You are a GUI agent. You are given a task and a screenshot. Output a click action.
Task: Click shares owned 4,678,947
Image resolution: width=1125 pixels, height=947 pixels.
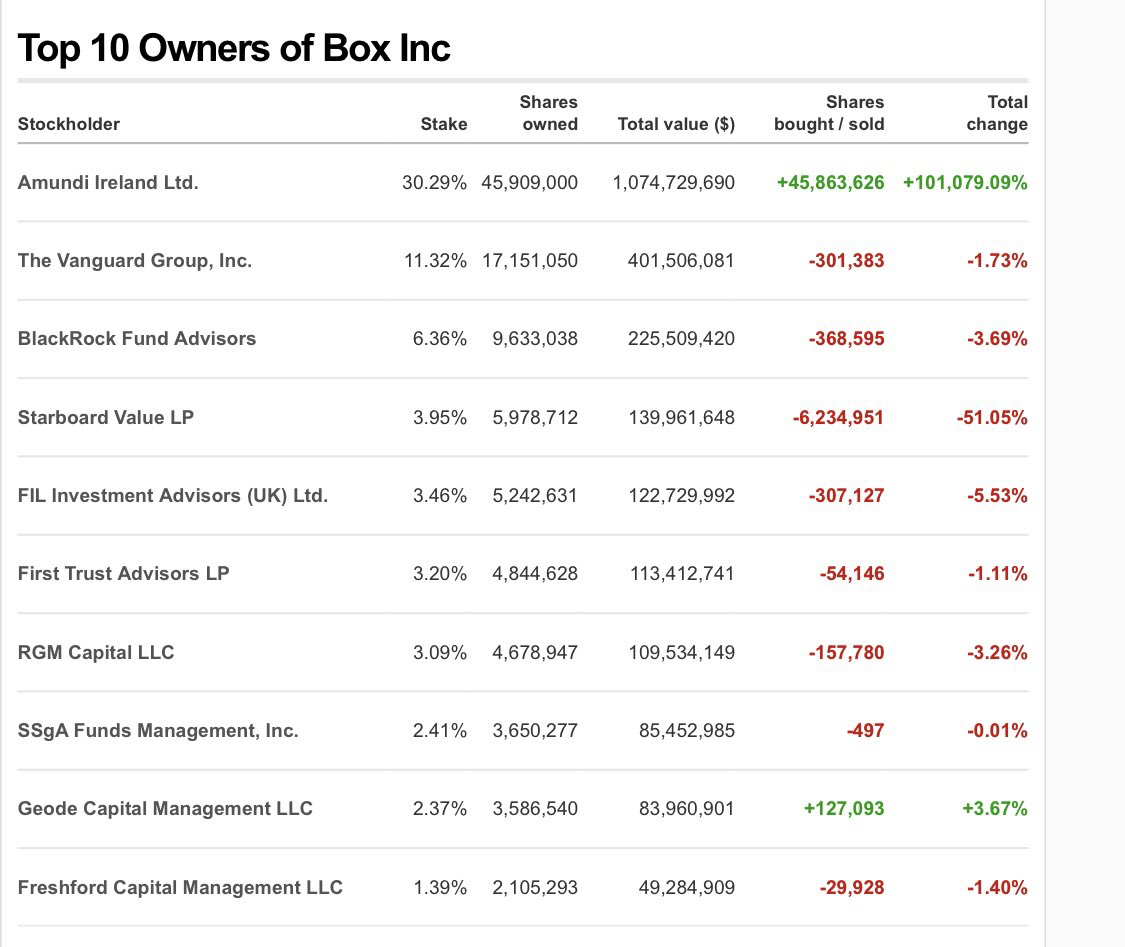[x=535, y=654]
